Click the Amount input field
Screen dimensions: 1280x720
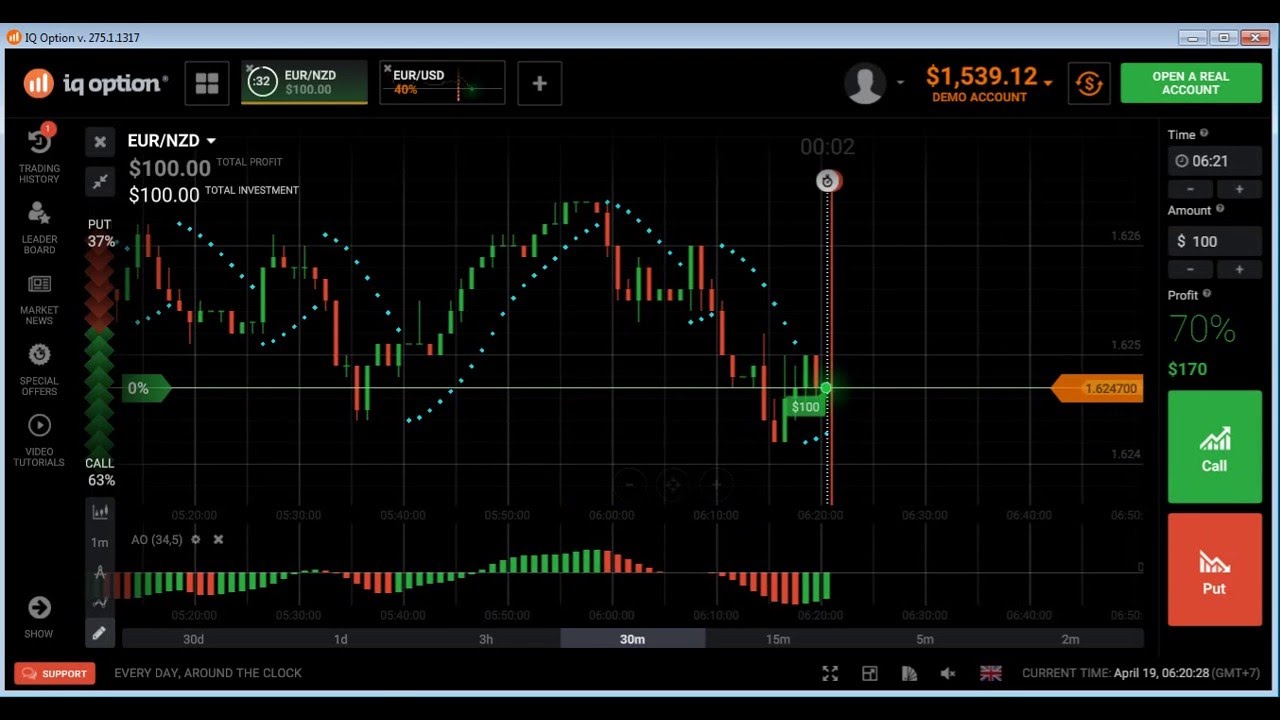1215,241
